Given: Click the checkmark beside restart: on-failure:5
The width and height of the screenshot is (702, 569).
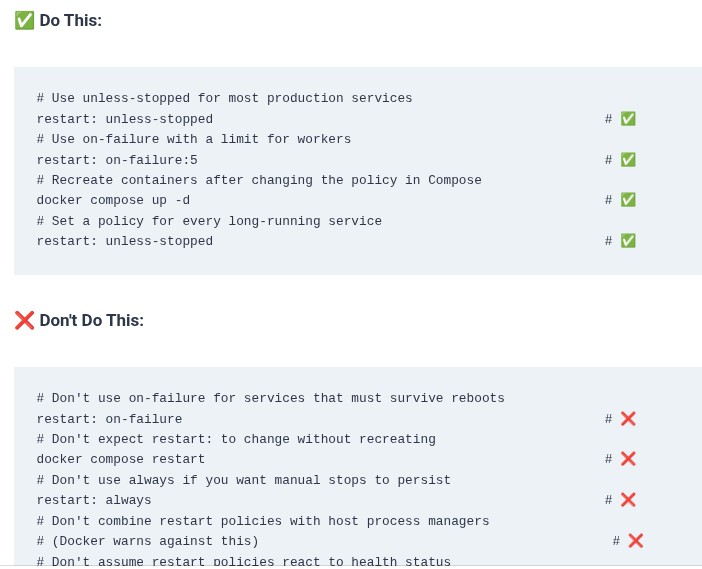Looking at the screenshot, I should pyautogui.click(x=628, y=160).
